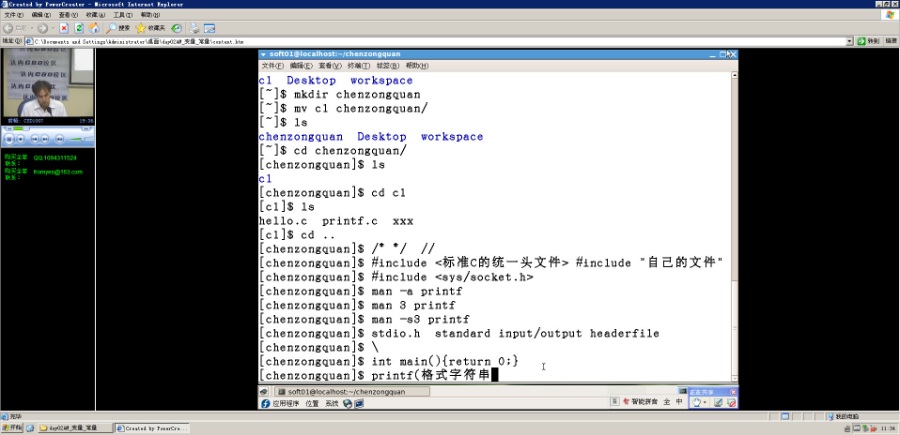This screenshot has width=900, height=435.
Task: Open terminal View (查看) menu
Action: pos(330,66)
